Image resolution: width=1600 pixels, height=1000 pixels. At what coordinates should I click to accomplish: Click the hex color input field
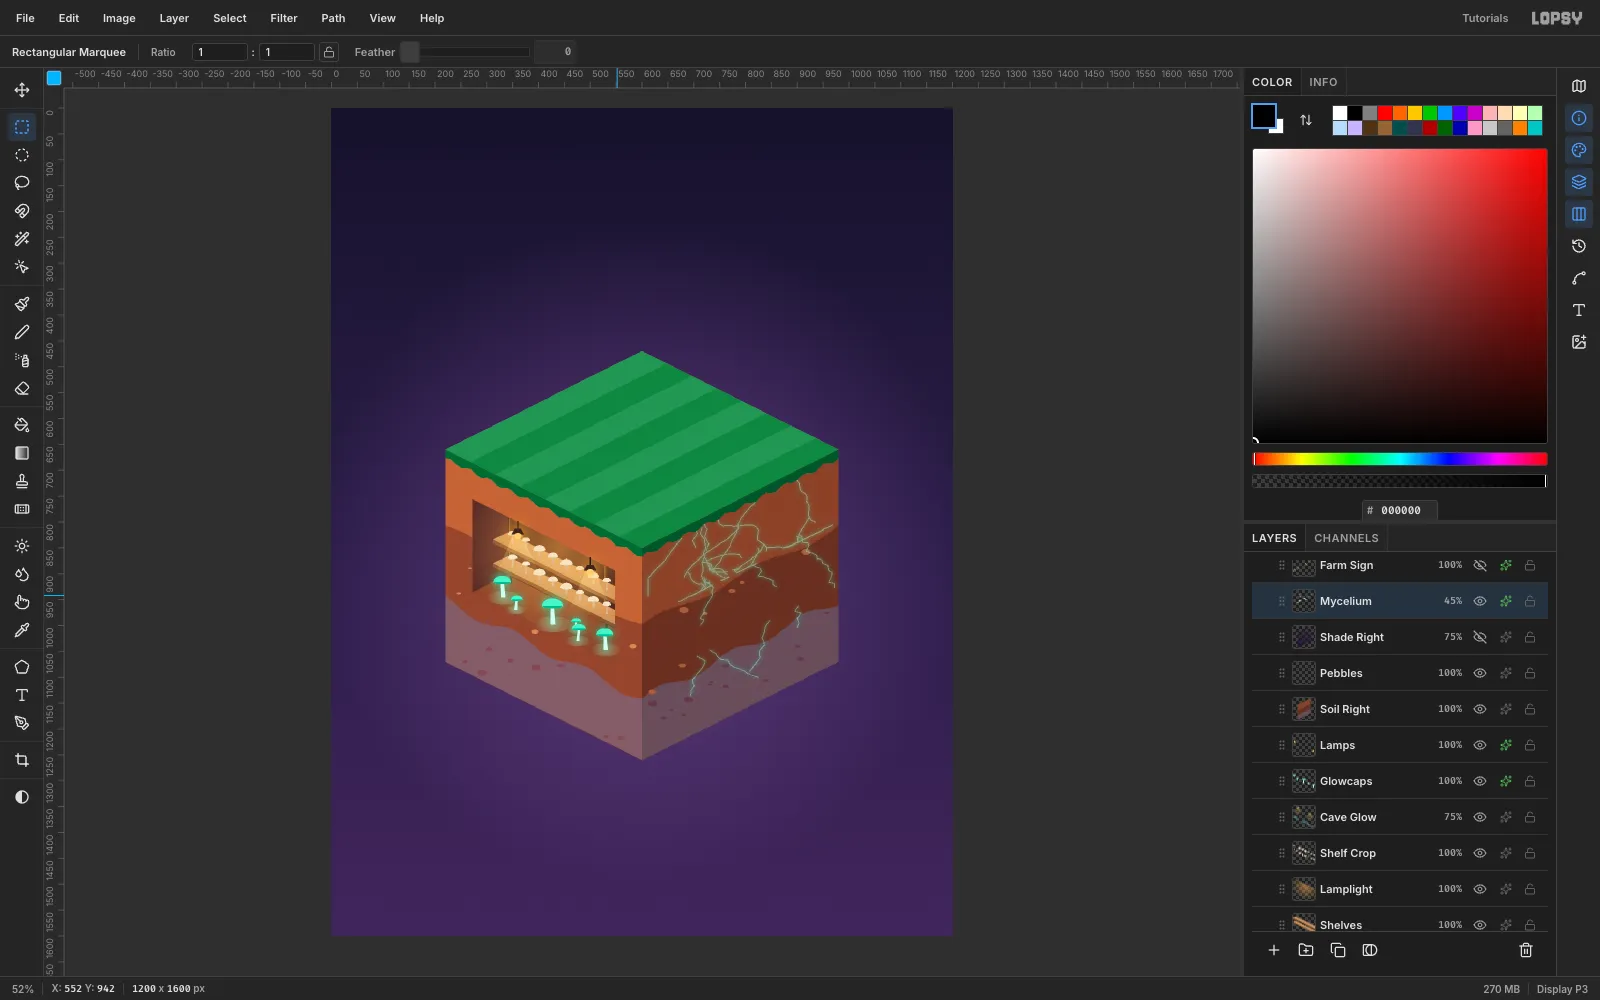pos(1400,510)
